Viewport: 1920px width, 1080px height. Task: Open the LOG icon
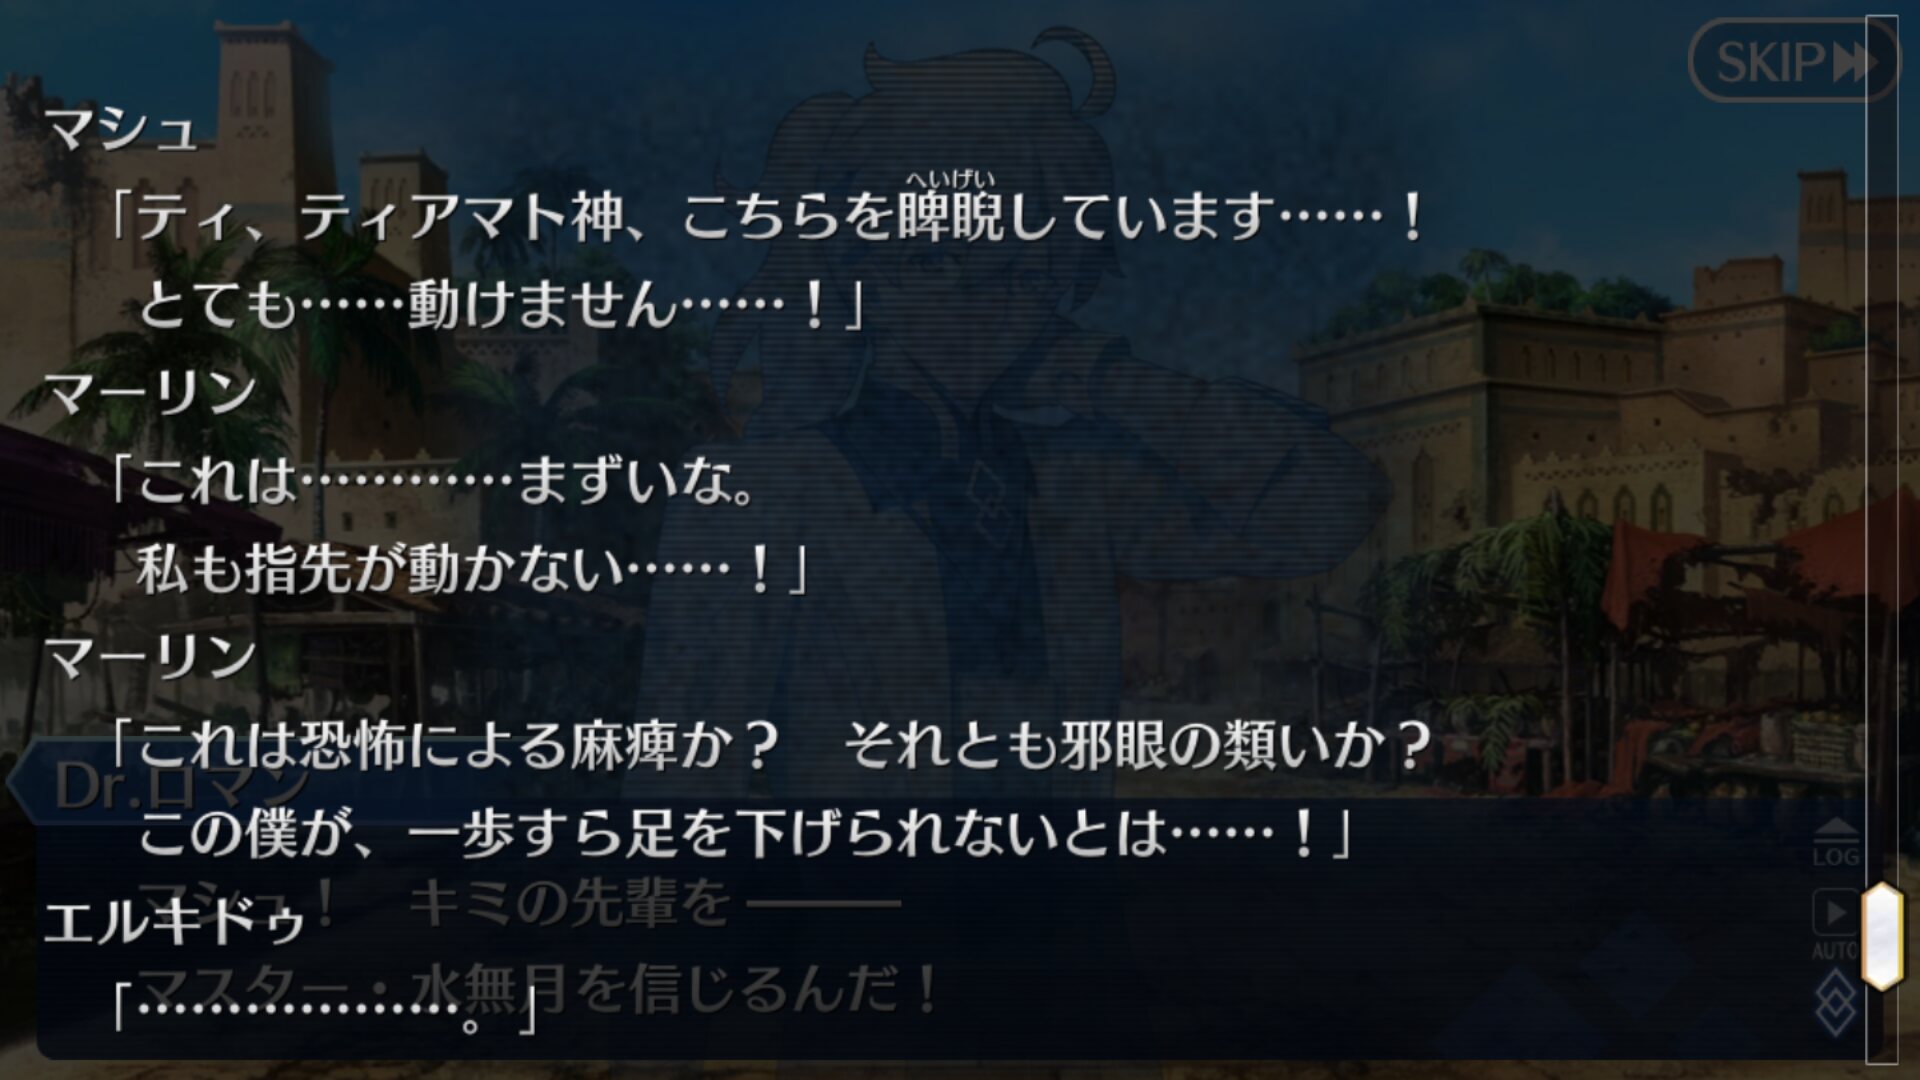(x=1836, y=842)
